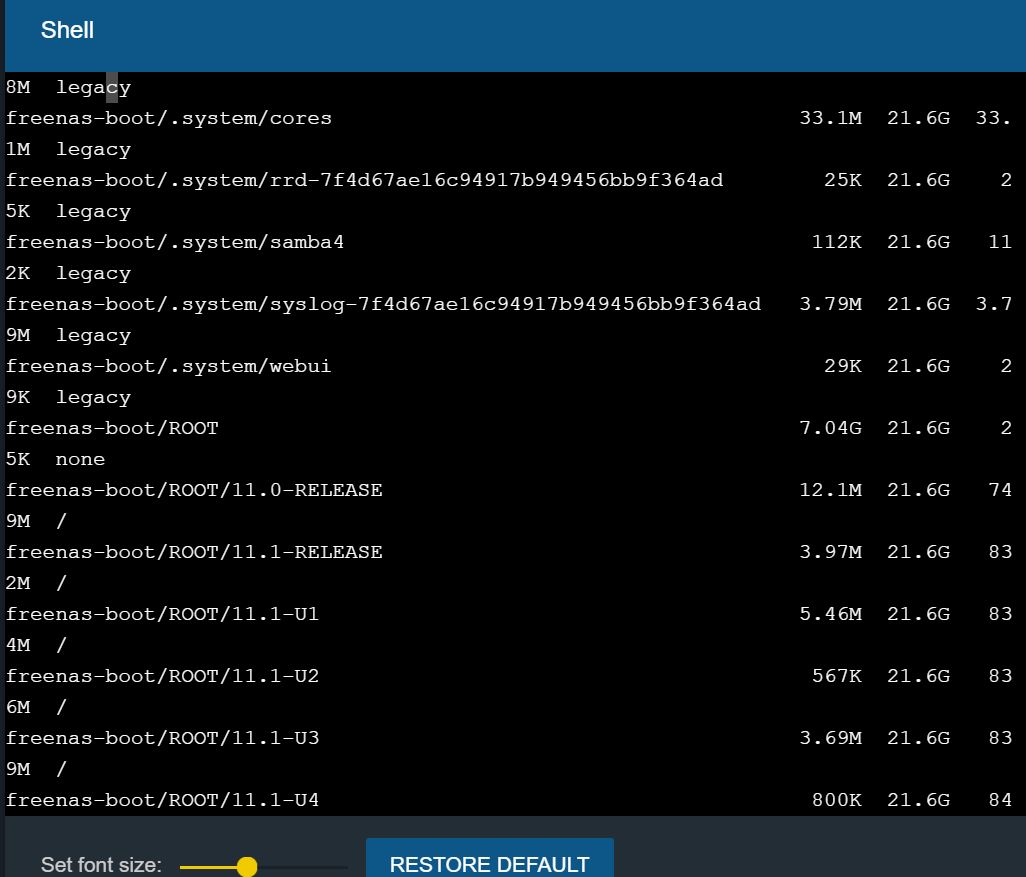The height and width of the screenshot is (877, 1026).
Task: Select text freenas-boot/.system/samba4
Action: (175, 242)
